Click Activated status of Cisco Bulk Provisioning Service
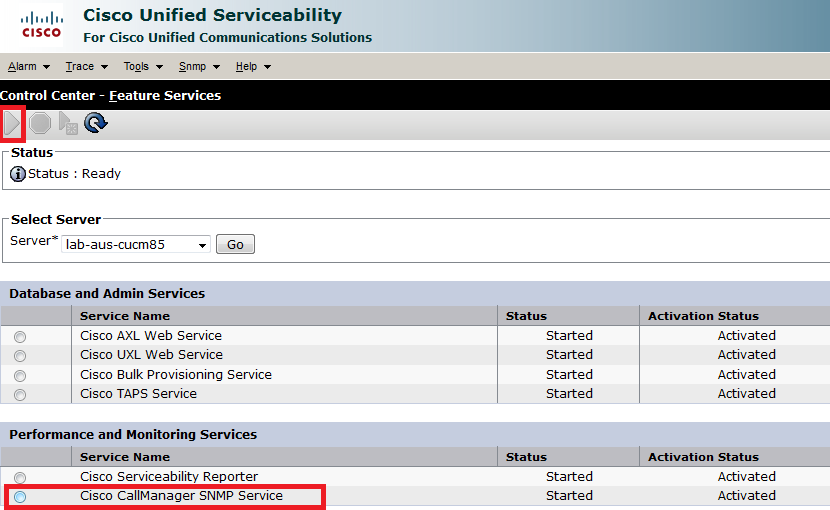 click(x=746, y=374)
